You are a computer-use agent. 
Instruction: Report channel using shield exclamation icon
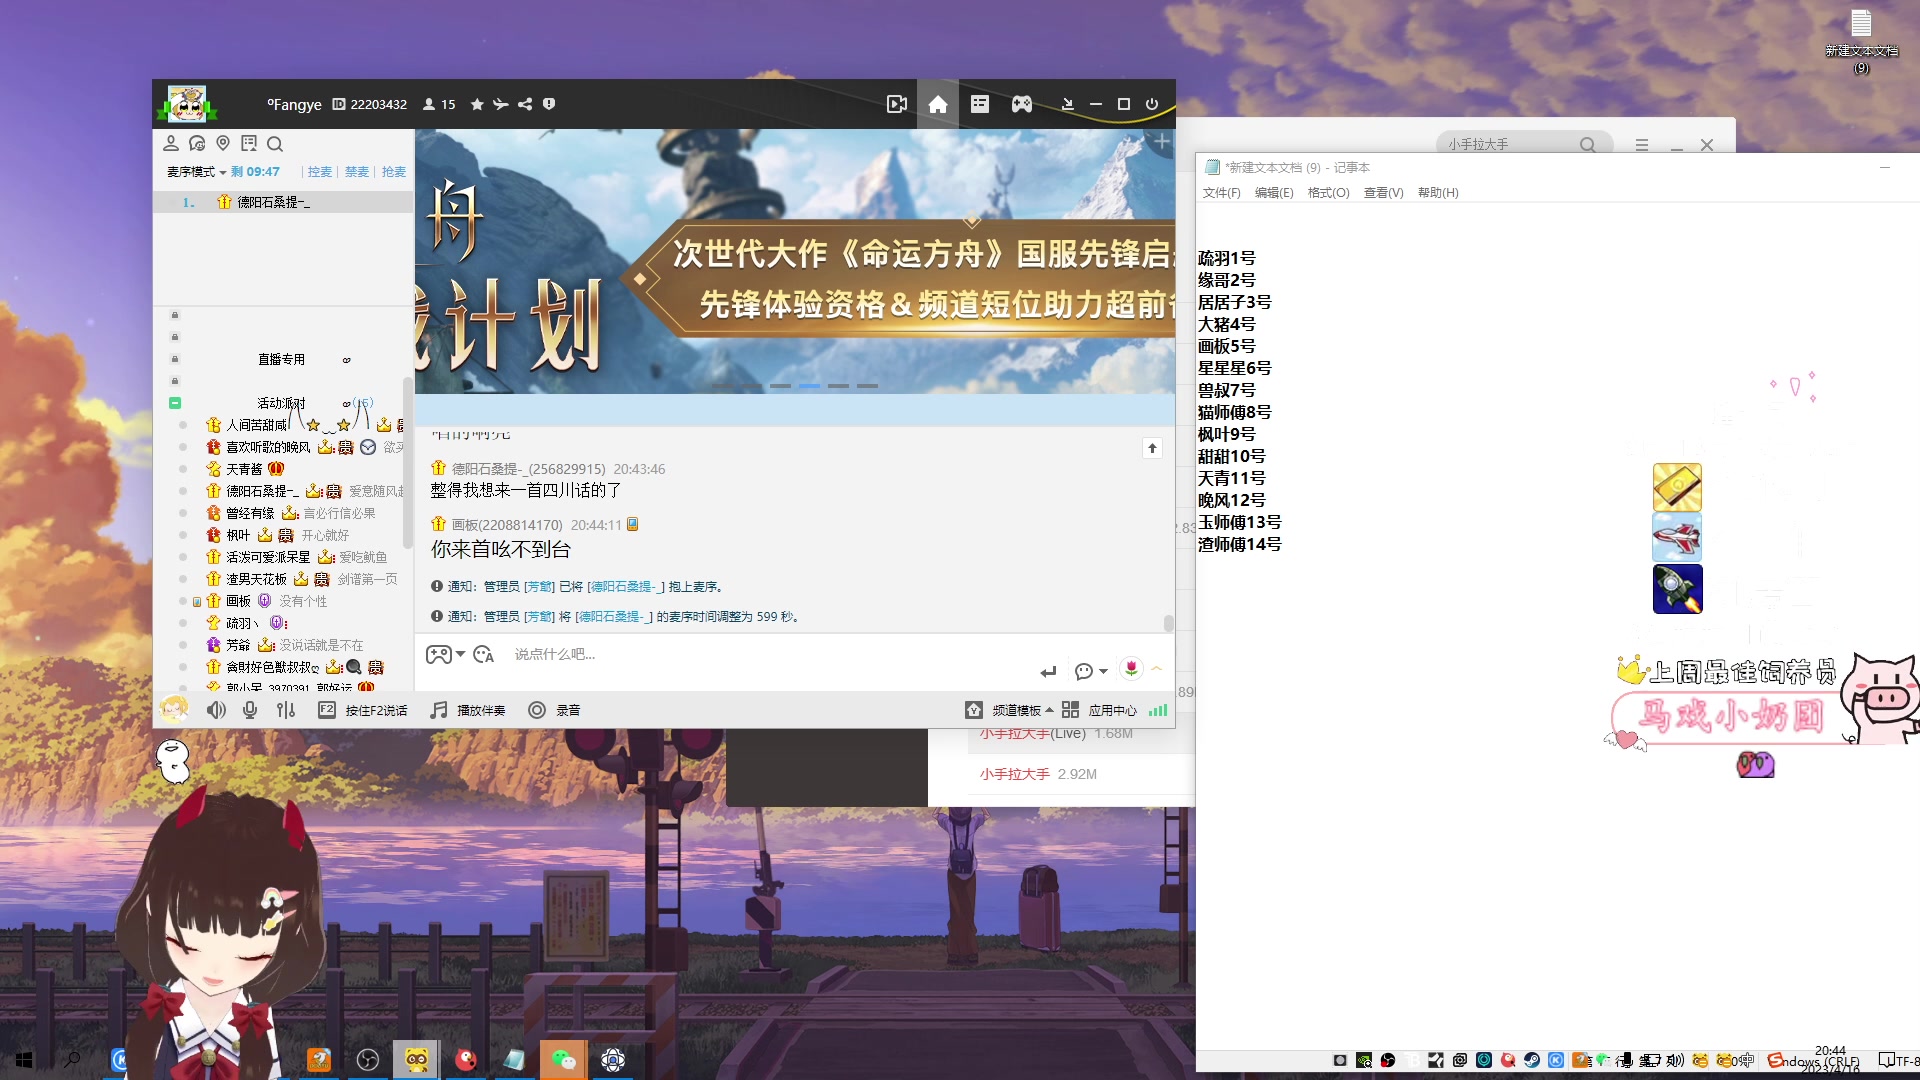[549, 104]
